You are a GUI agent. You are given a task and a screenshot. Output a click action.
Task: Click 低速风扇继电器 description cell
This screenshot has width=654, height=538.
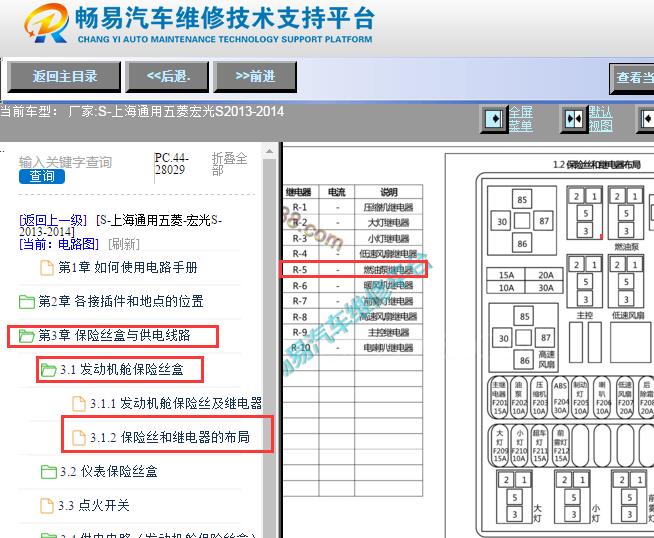(x=388, y=254)
